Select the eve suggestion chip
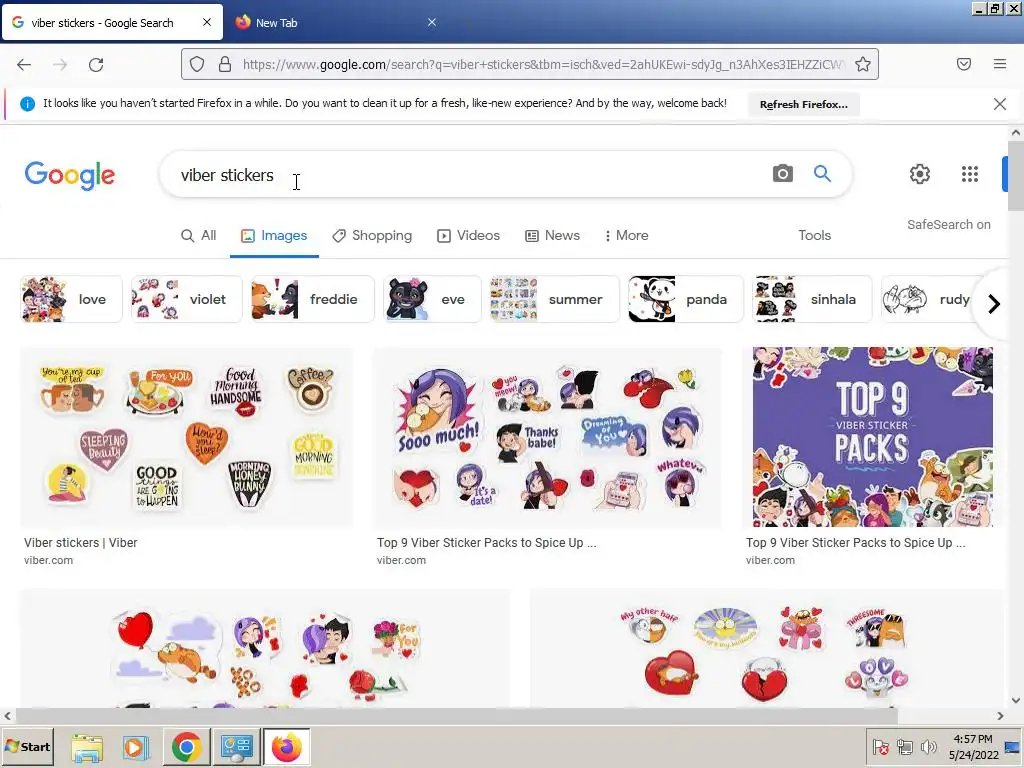The height and width of the screenshot is (768, 1024). pyautogui.click(x=432, y=299)
